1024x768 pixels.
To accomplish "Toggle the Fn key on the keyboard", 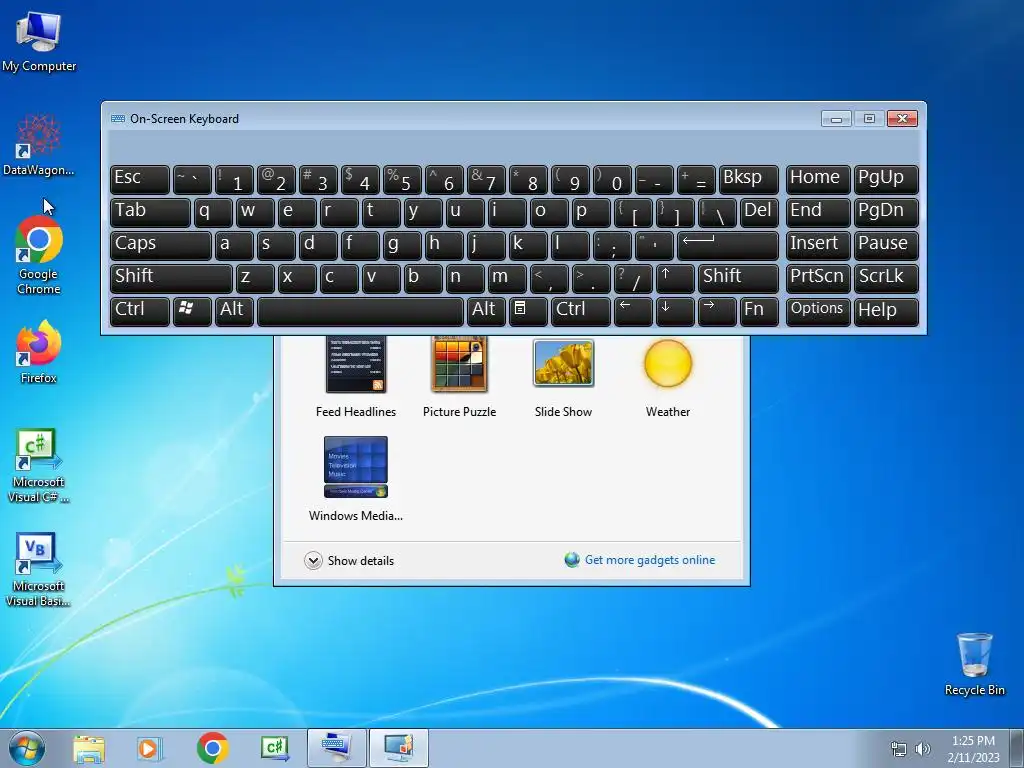I will point(759,311).
